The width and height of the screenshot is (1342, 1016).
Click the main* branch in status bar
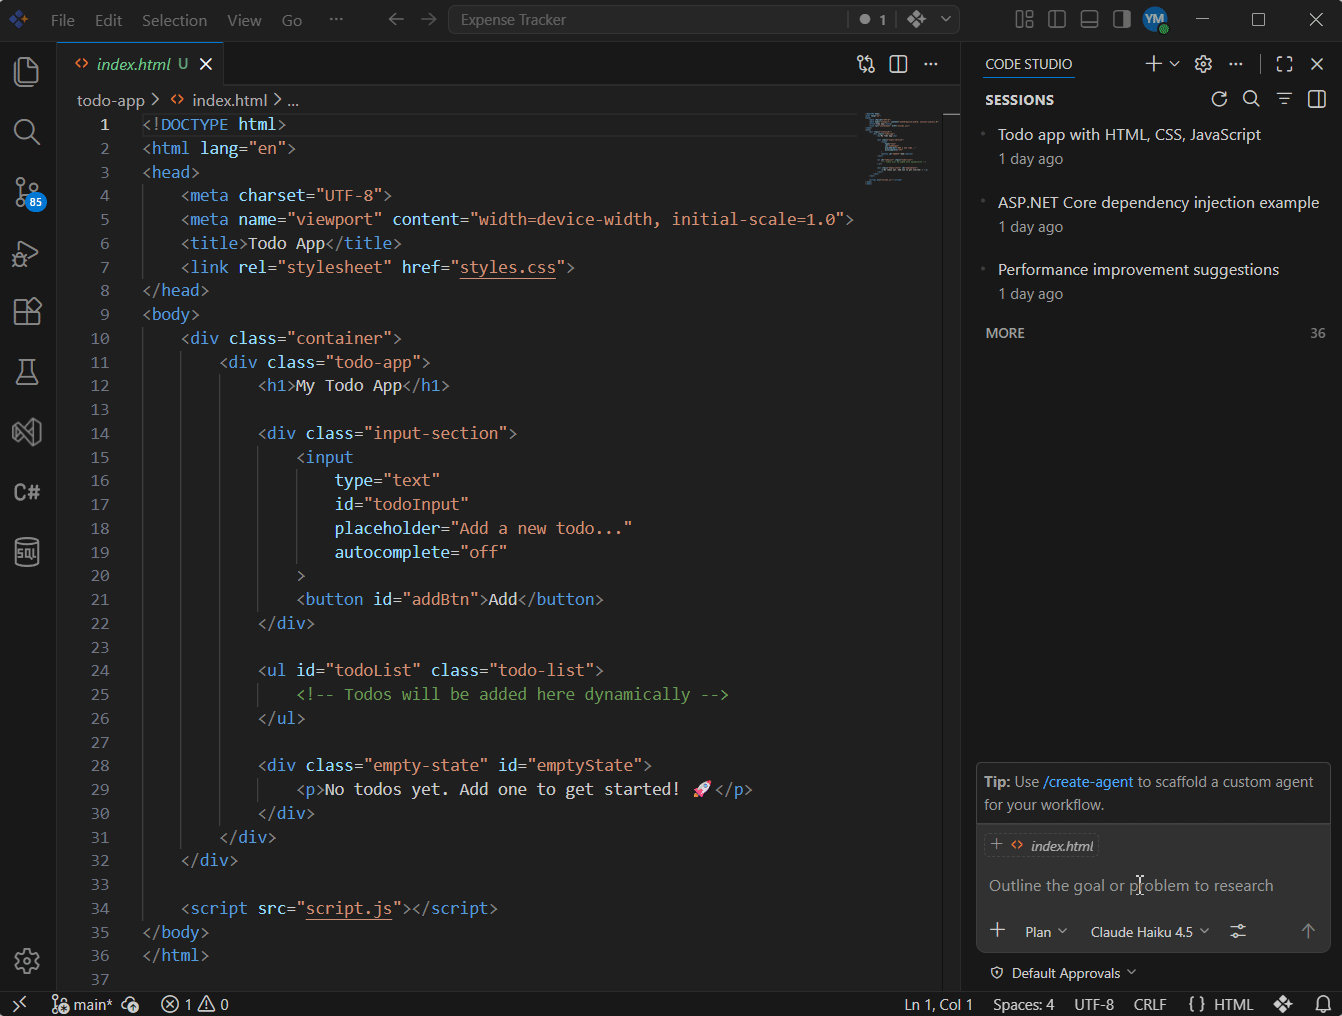pyautogui.click(x=82, y=1004)
